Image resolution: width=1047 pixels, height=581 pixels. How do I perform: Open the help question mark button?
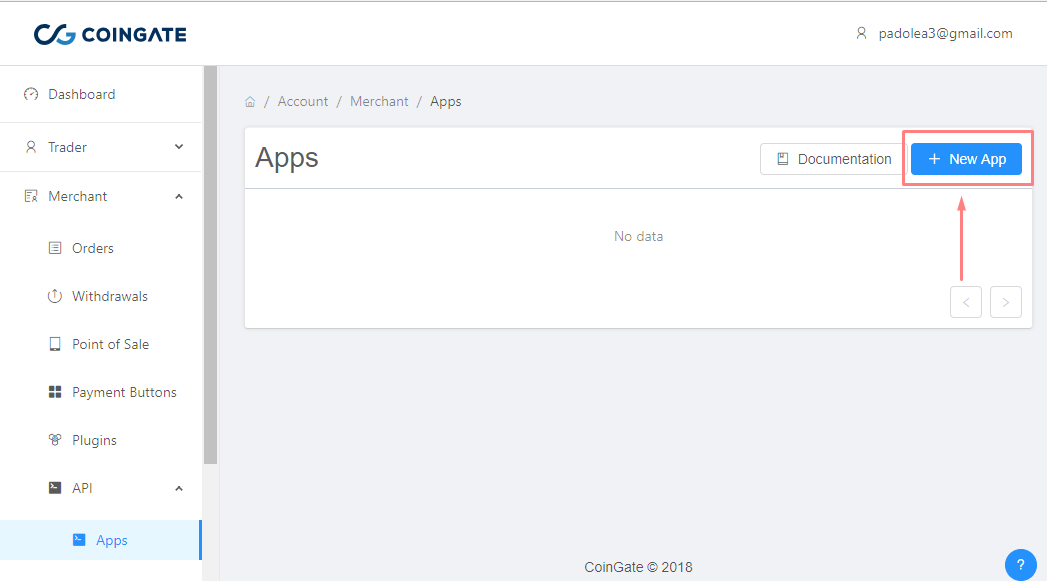coord(1020,565)
